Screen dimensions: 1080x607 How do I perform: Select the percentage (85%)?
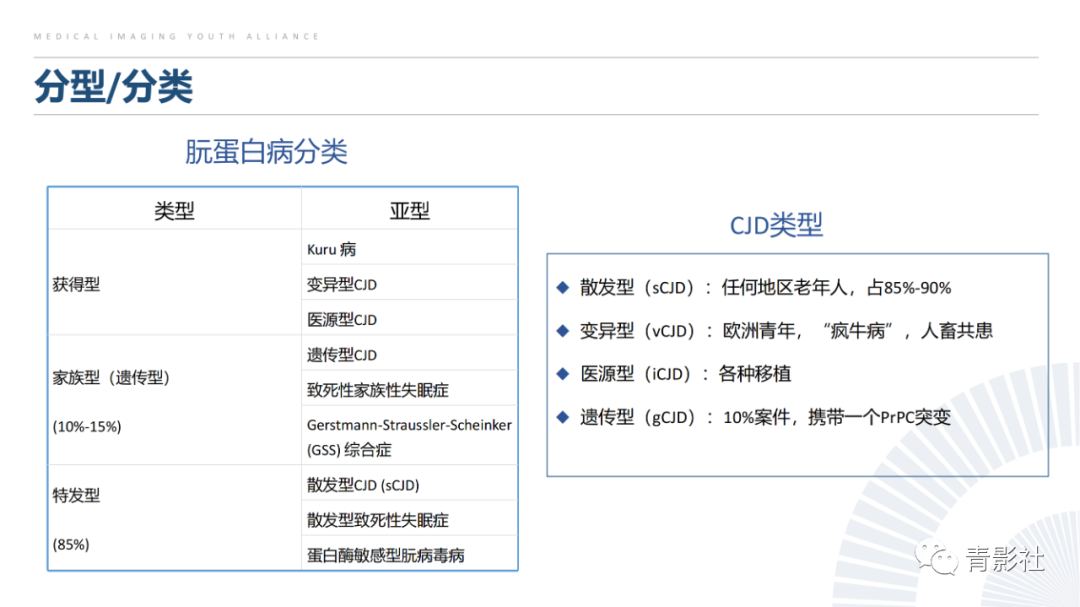click(71, 544)
